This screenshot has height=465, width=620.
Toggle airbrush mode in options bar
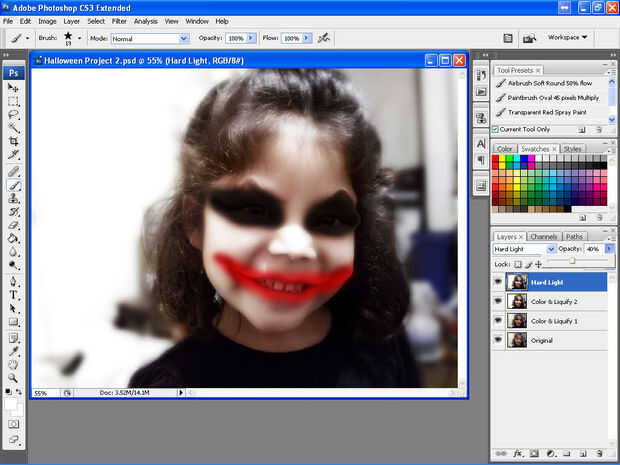(324, 38)
